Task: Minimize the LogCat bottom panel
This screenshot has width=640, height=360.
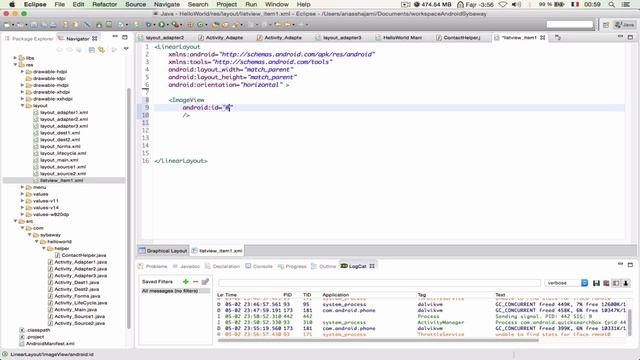Action: (x=620, y=265)
